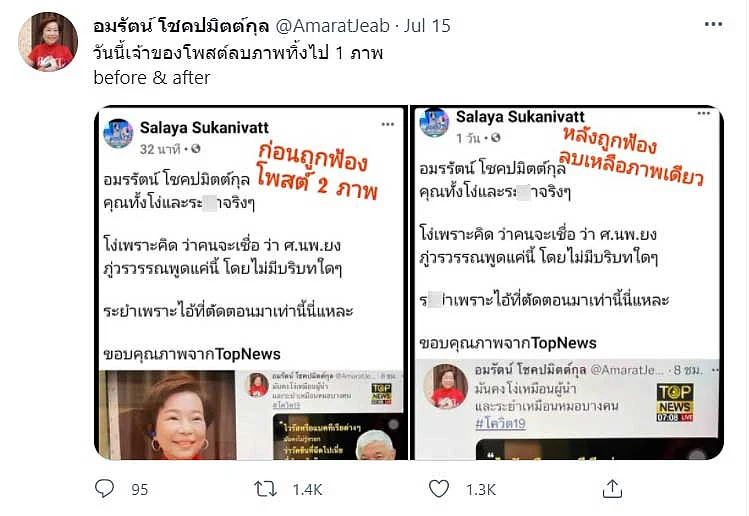Click the Top News logo in right image
The width and height of the screenshot is (749, 516).
point(674,403)
